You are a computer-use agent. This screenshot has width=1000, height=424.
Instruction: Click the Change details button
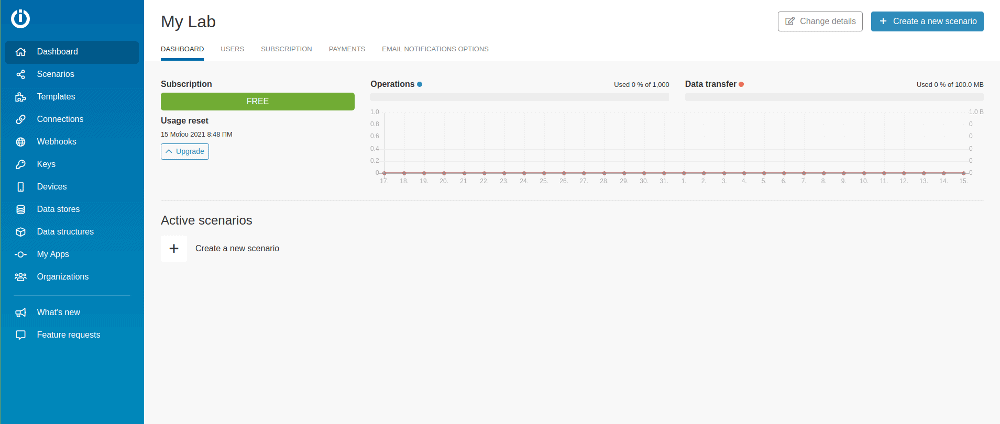coord(820,21)
